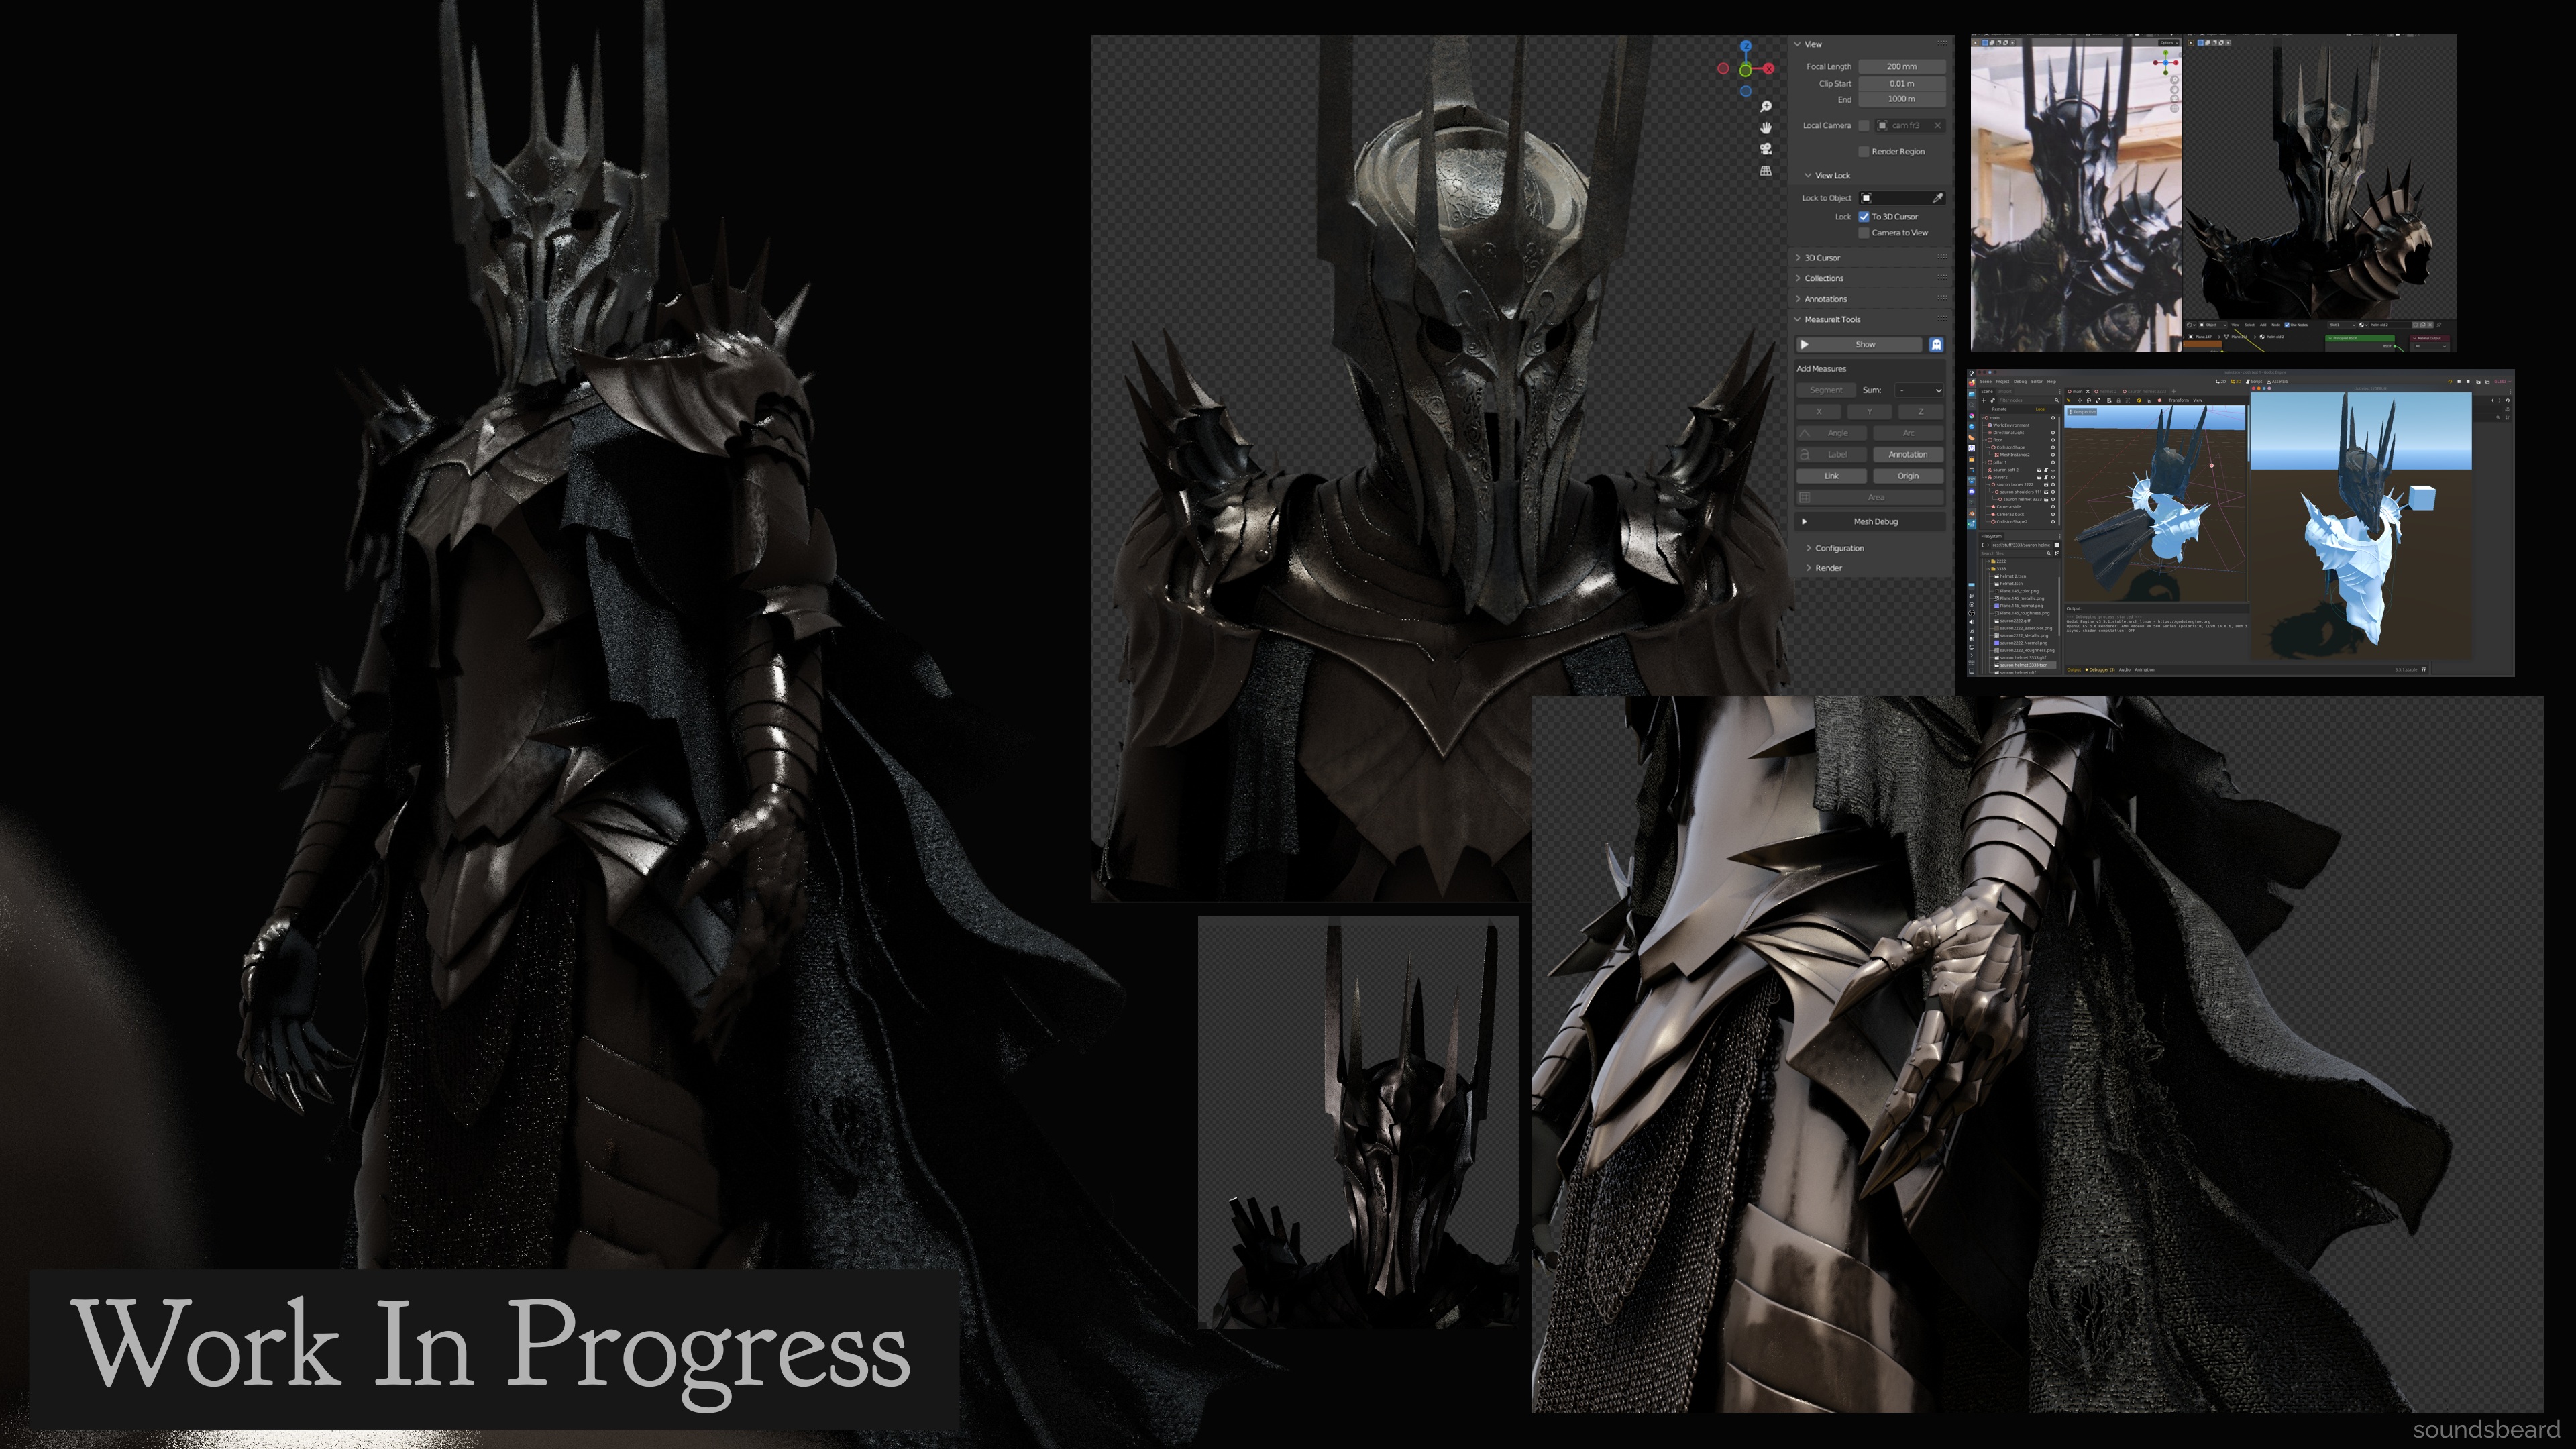Switch perspective/orthographic with the grid icon
The height and width of the screenshot is (1449, 2576).
coord(1766,171)
